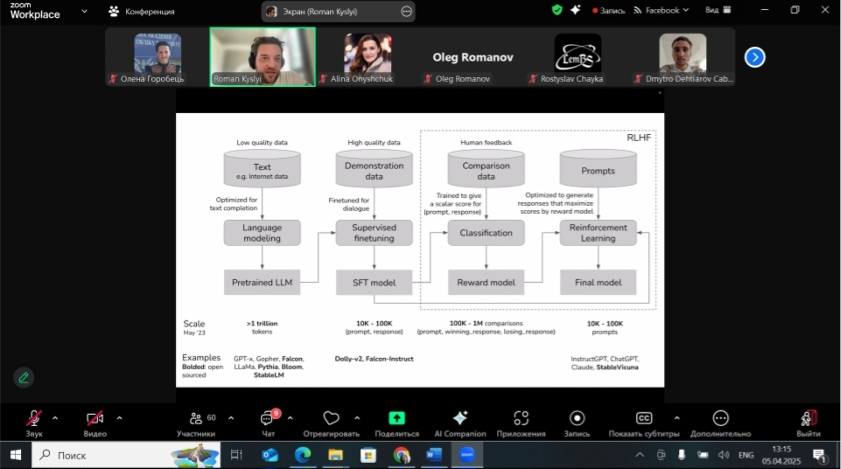Turn on the camera with the Видео button
Viewport: 841px width, 469px height.
(95, 419)
